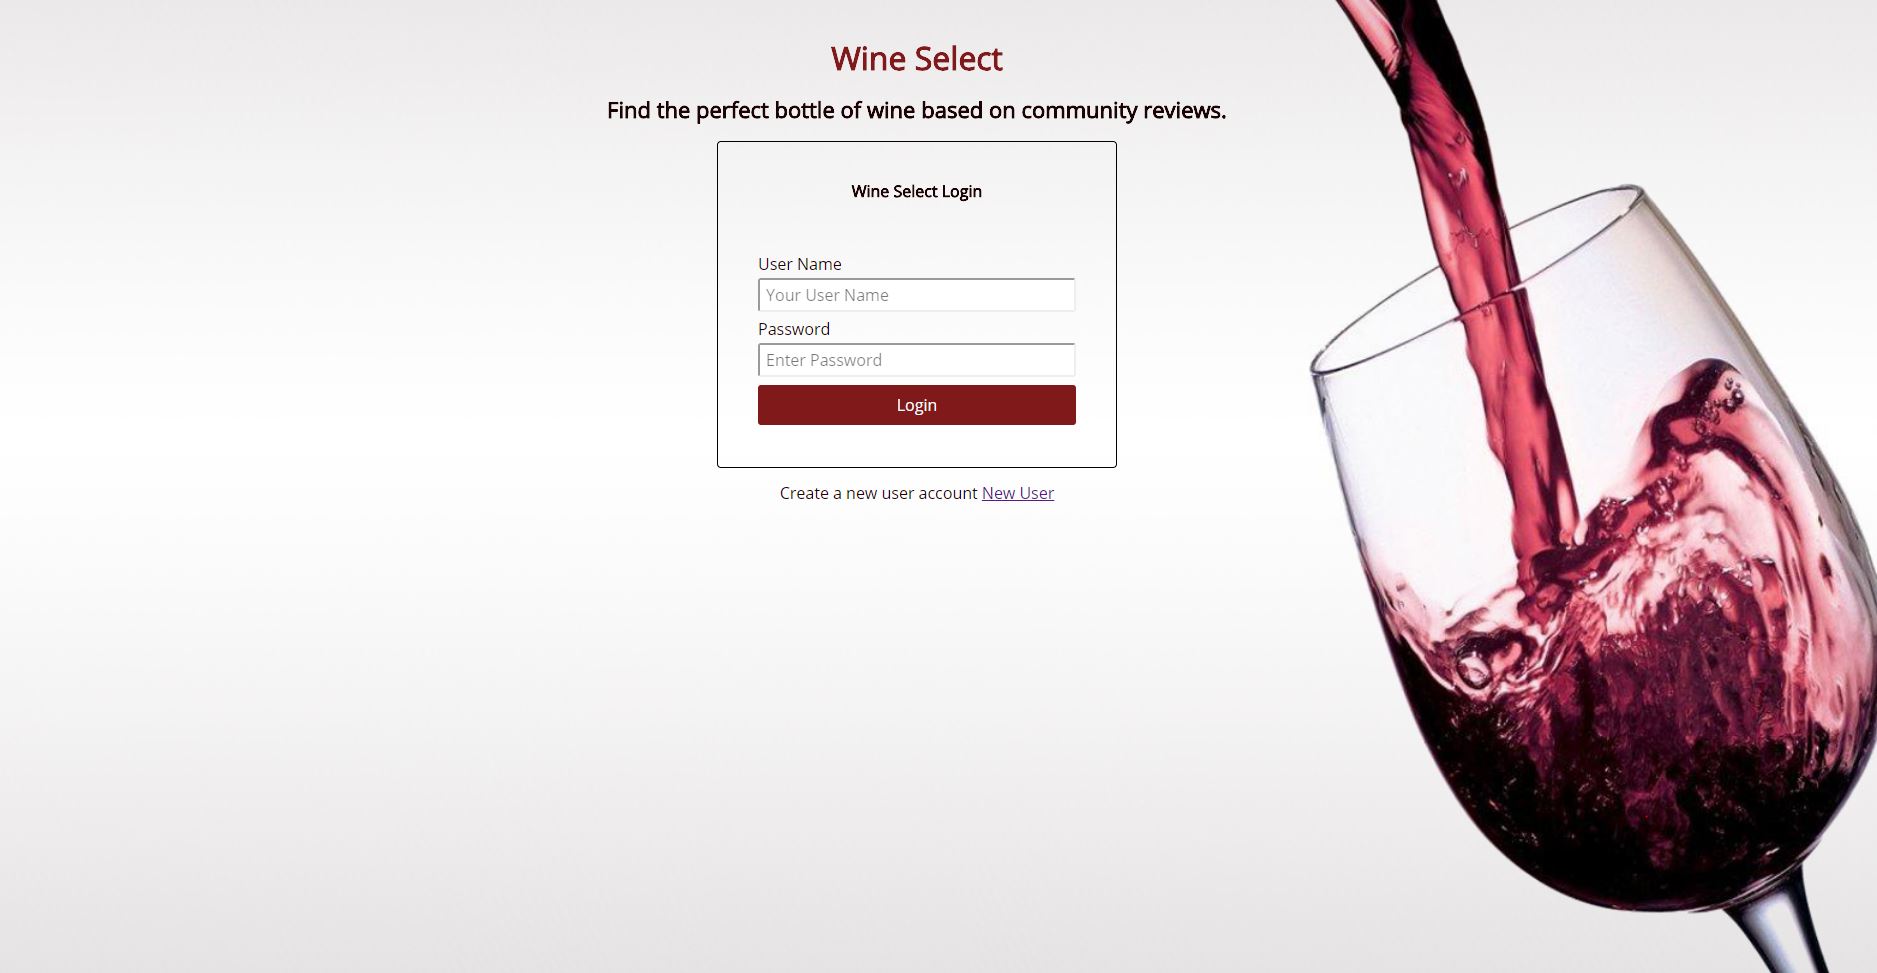Image resolution: width=1877 pixels, height=973 pixels.
Task: Open the New User link
Action: (x=1018, y=493)
